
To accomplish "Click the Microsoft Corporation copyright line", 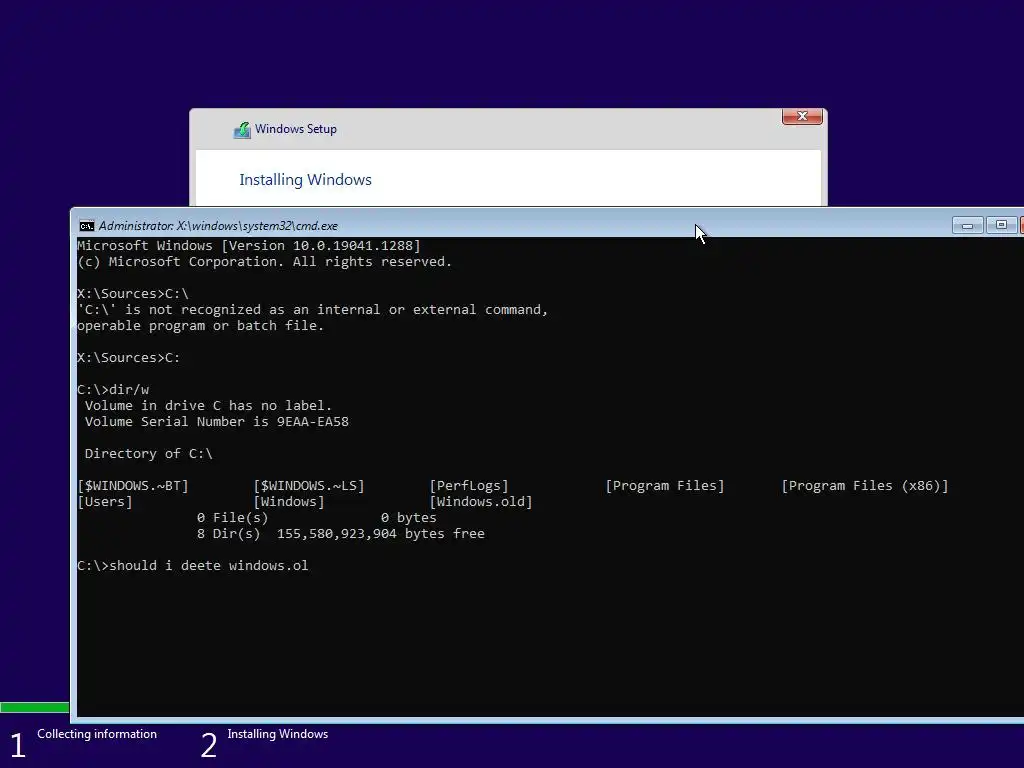I will 264,262.
